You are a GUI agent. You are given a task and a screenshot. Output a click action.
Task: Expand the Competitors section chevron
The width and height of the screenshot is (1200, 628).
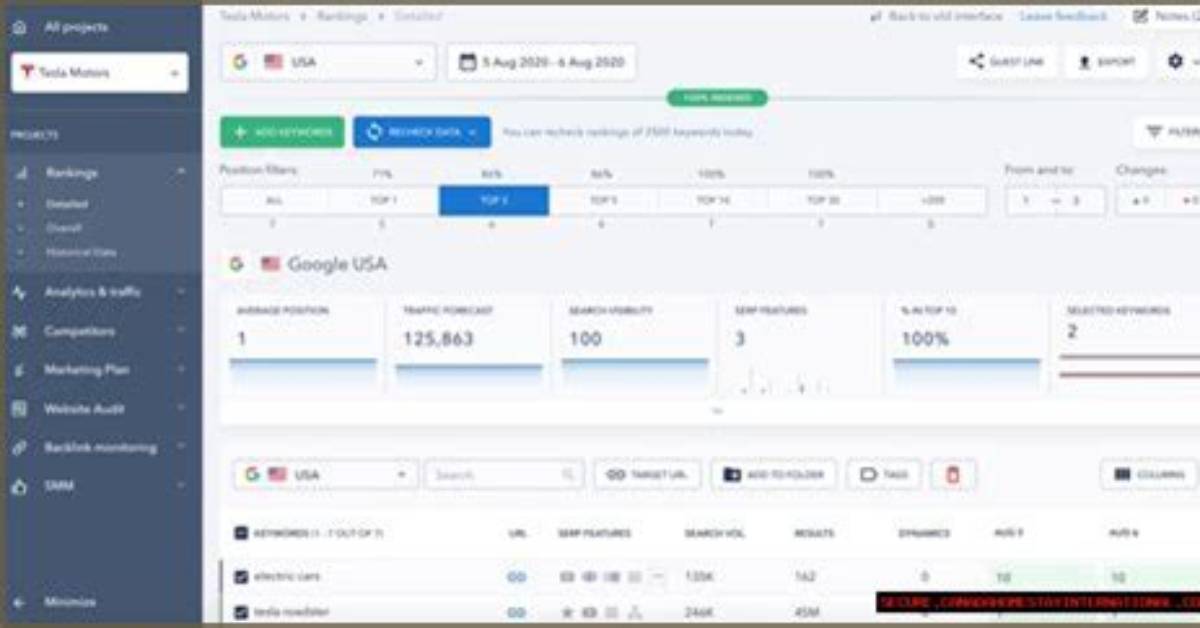tap(181, 331)
